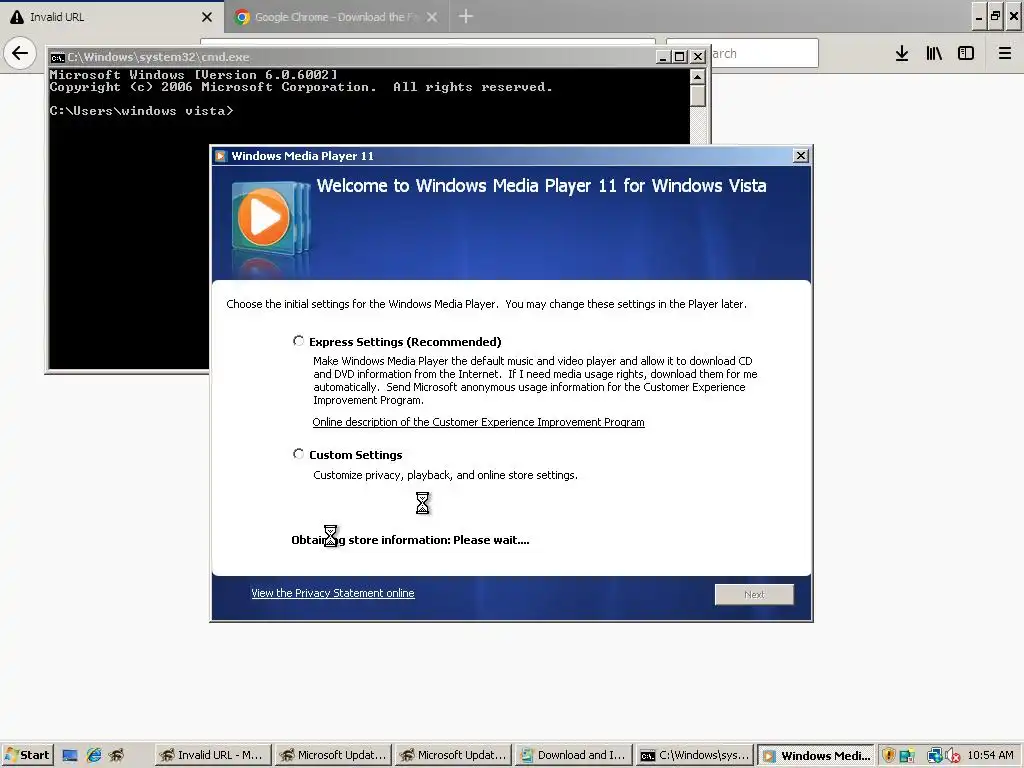Click the security shield tray icon
This screenshot has height=768, width=1024.
pos(888,756)
